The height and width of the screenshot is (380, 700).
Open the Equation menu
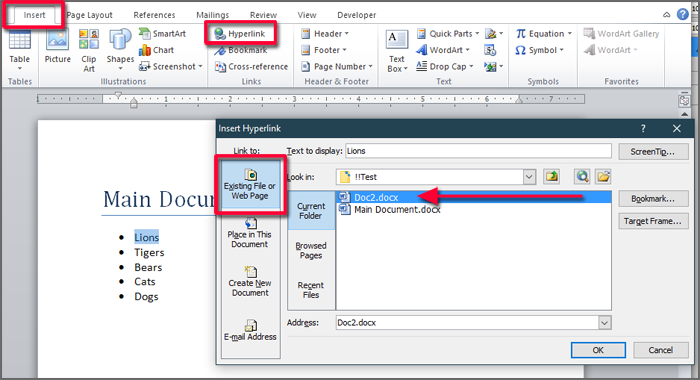click(x=543, y=33)
